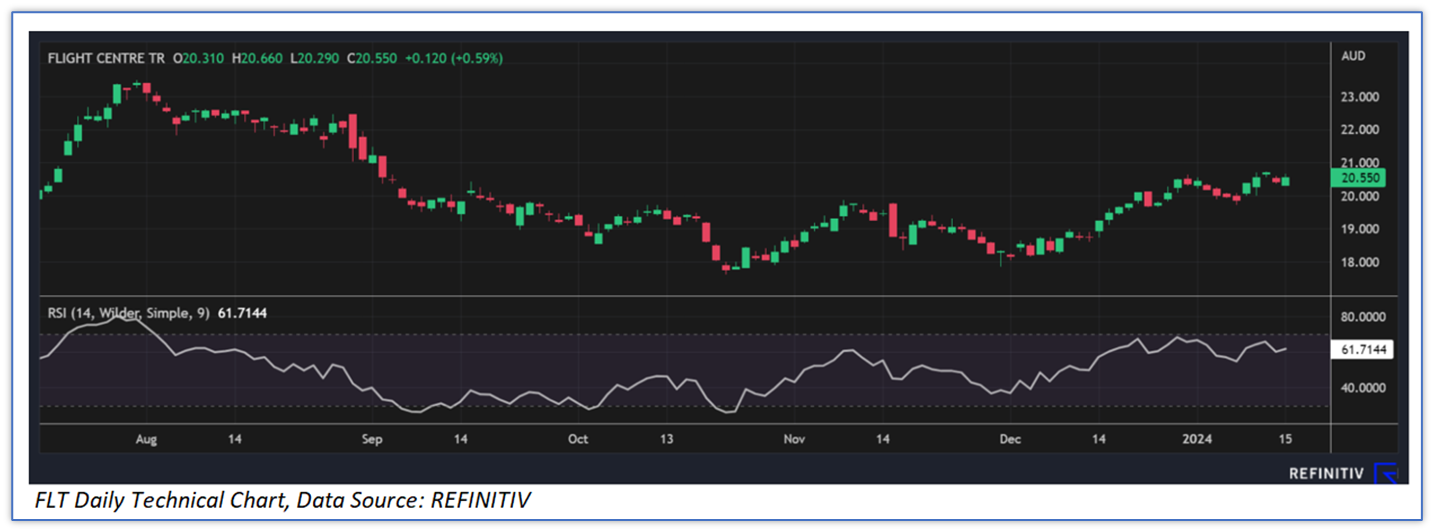Click the 40.0000 RSI axis label
Image resolution: width=1434 pixels, height=532 pixels.
(1364, 388)
